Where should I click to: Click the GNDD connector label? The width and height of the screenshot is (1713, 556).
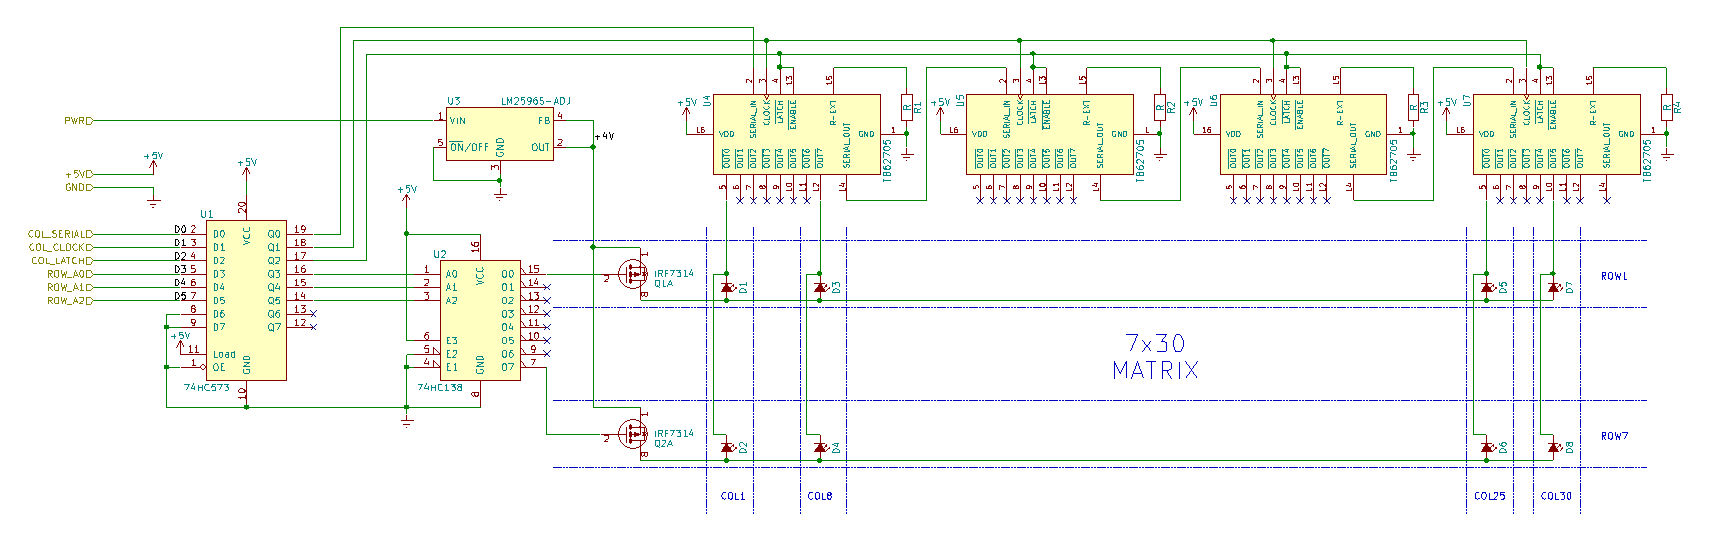point(79,187)
